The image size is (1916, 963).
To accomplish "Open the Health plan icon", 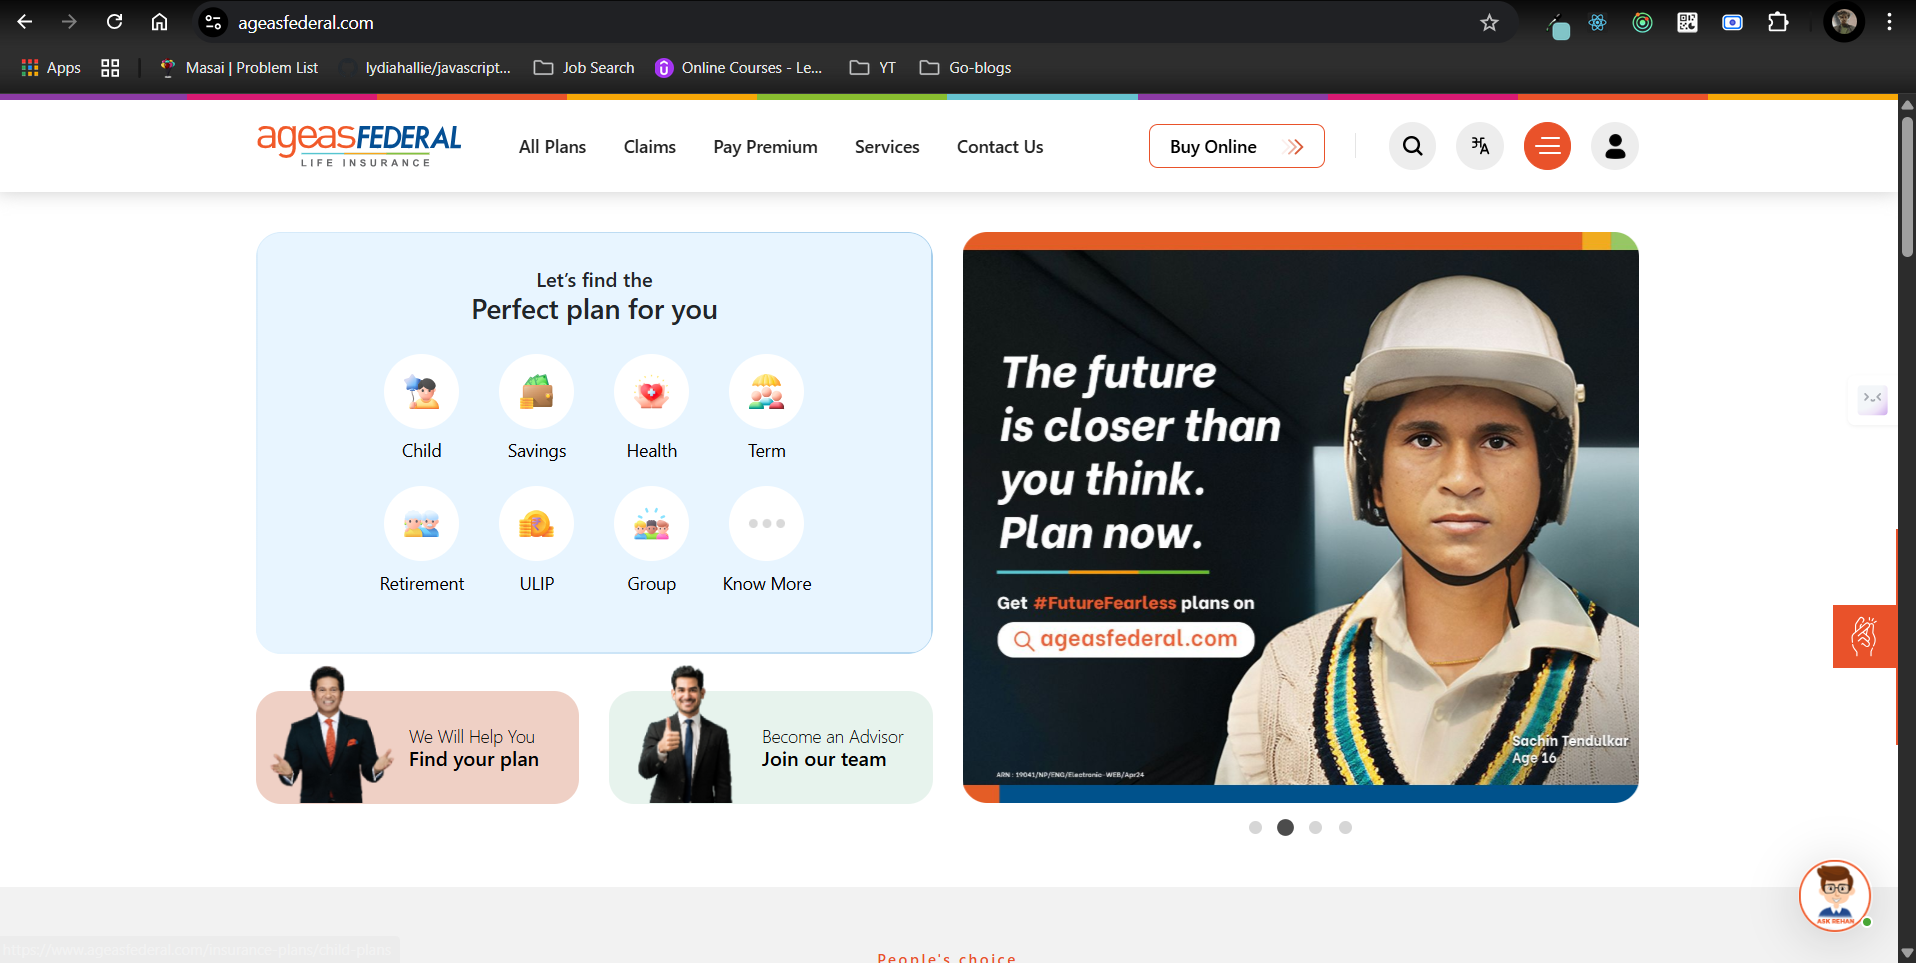I will pyautogui.click(x=651, y=392).
